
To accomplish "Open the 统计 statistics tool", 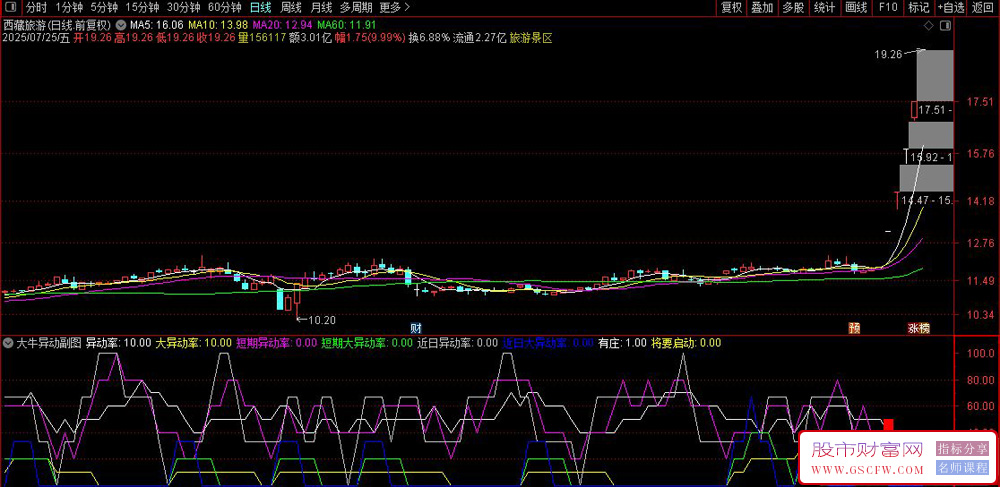I will (825, 8).
